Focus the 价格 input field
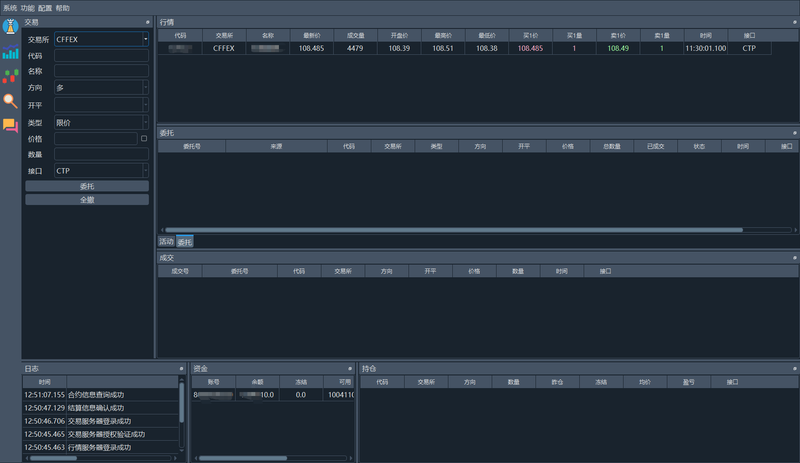Image resolution: width=800 pixels, height=463 pixels. point(96,139)
